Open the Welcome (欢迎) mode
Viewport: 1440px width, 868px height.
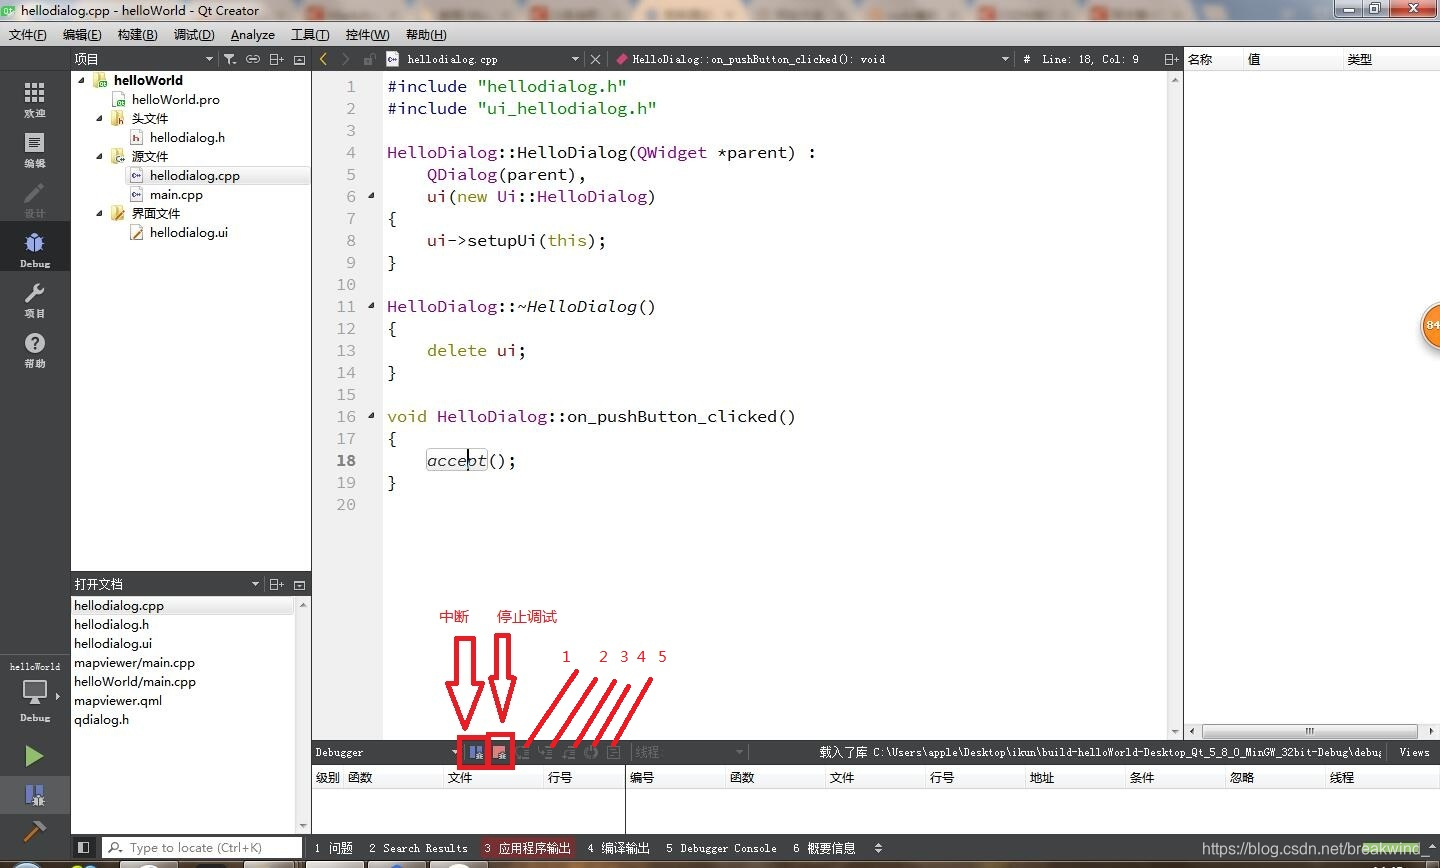35,99
